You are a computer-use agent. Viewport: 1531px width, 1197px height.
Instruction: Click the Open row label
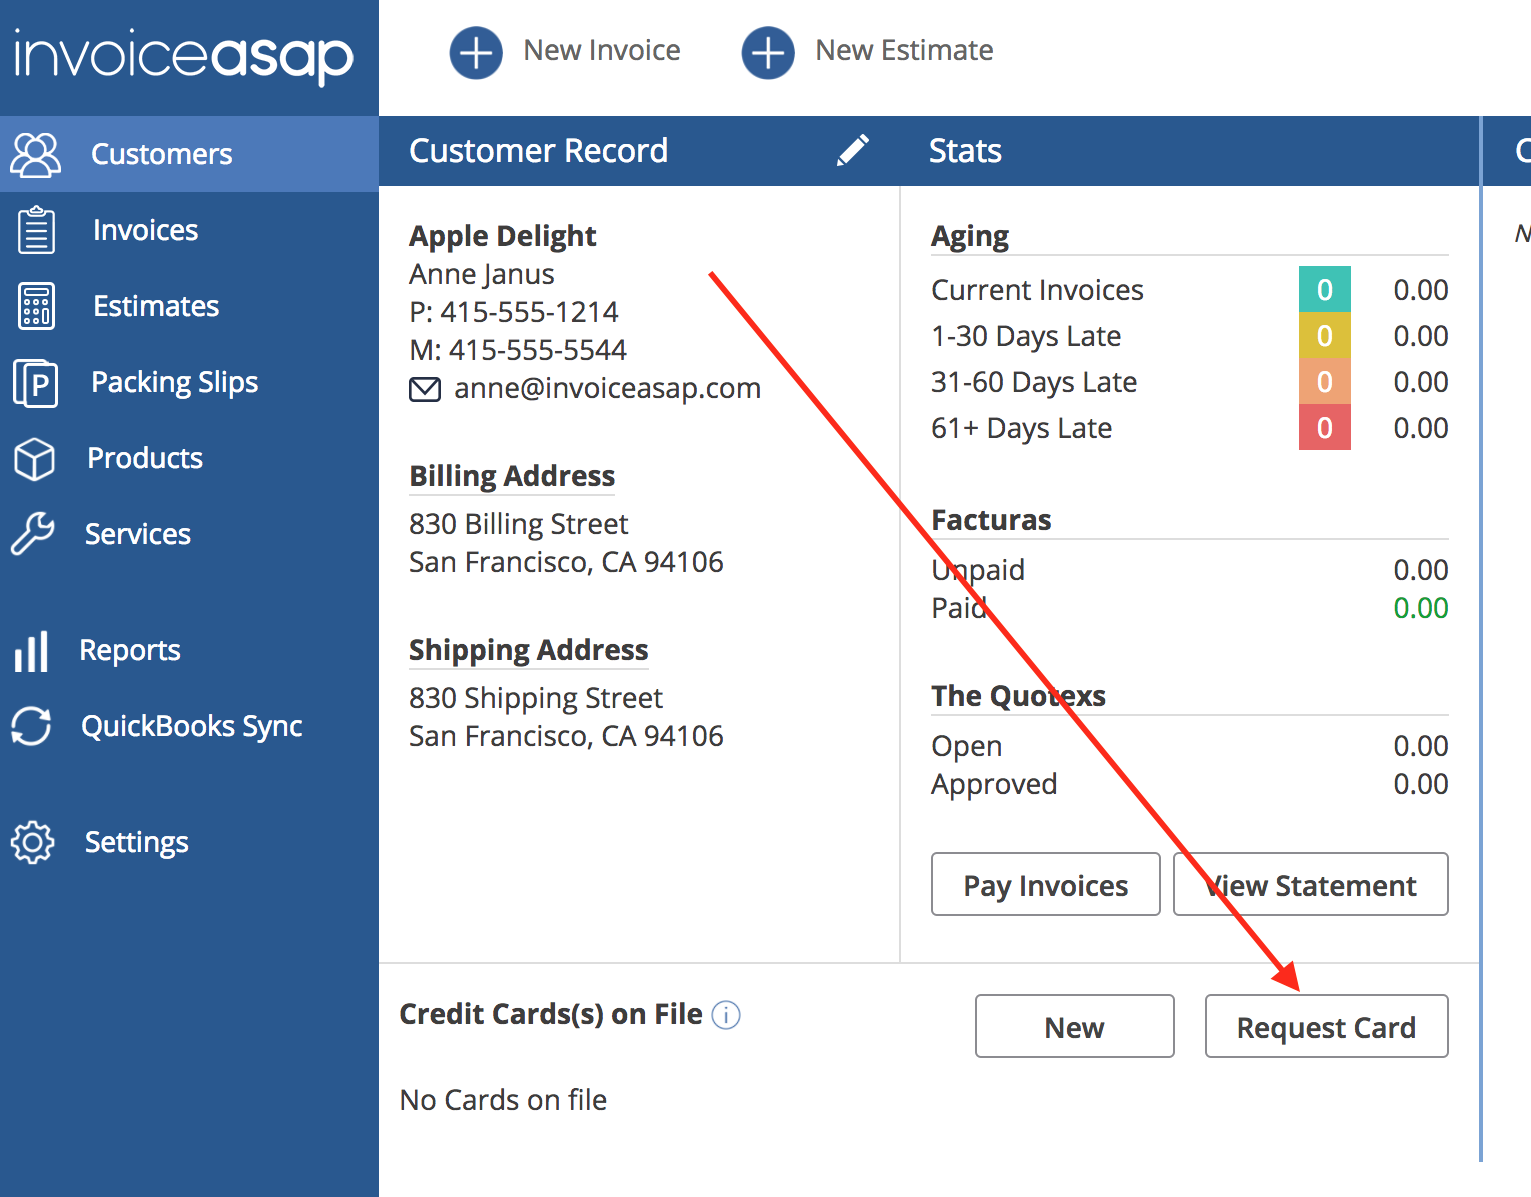[x=966, y=746]
